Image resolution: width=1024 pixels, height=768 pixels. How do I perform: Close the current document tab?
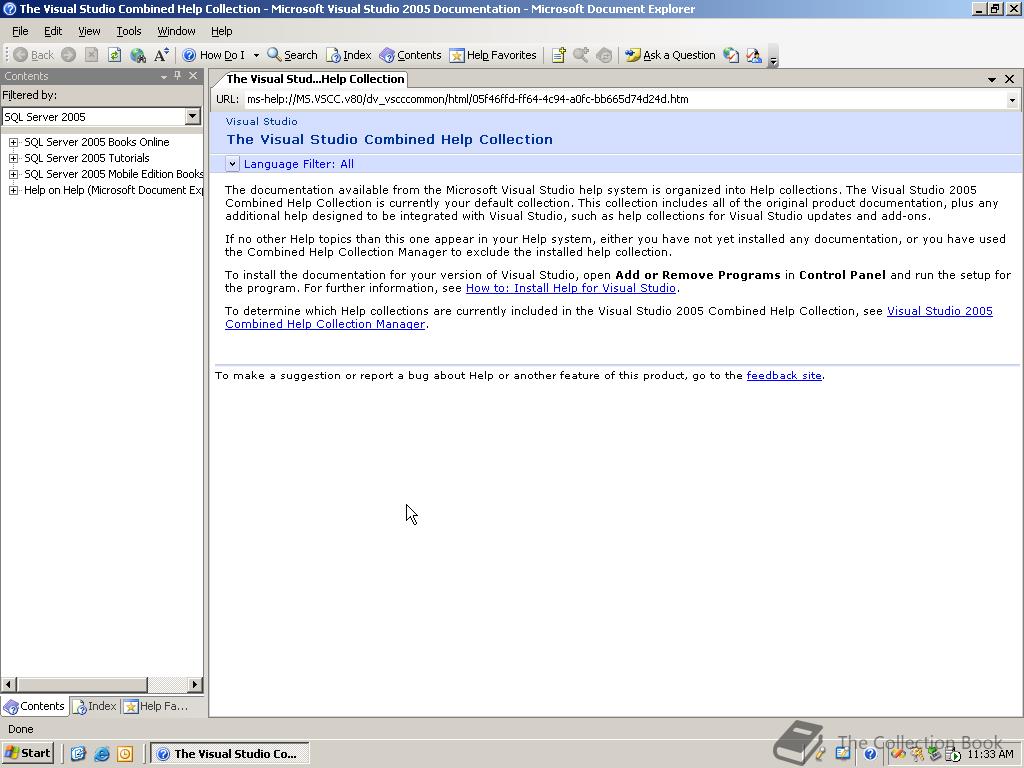click(x=1010, y=79)
